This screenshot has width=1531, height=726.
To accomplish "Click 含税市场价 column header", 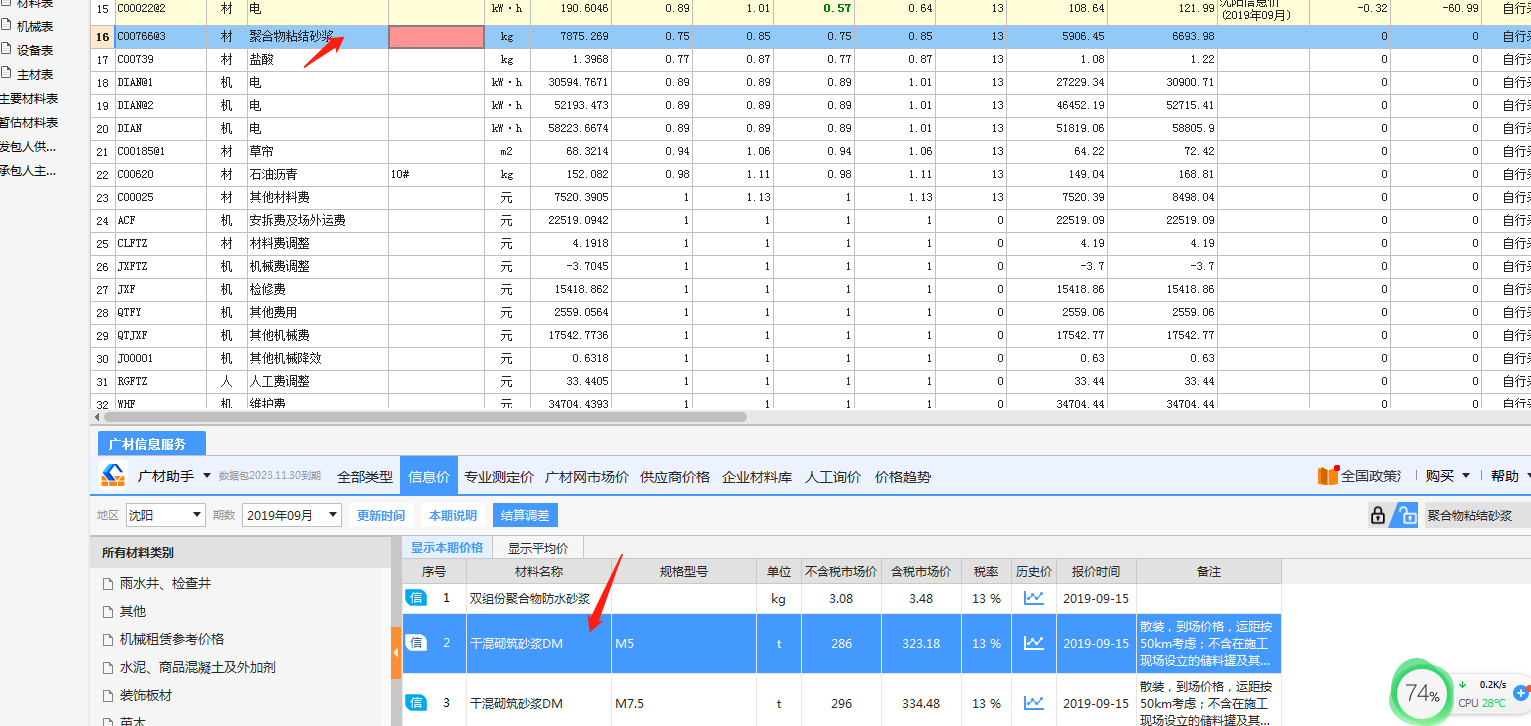I will coord(921,572).
